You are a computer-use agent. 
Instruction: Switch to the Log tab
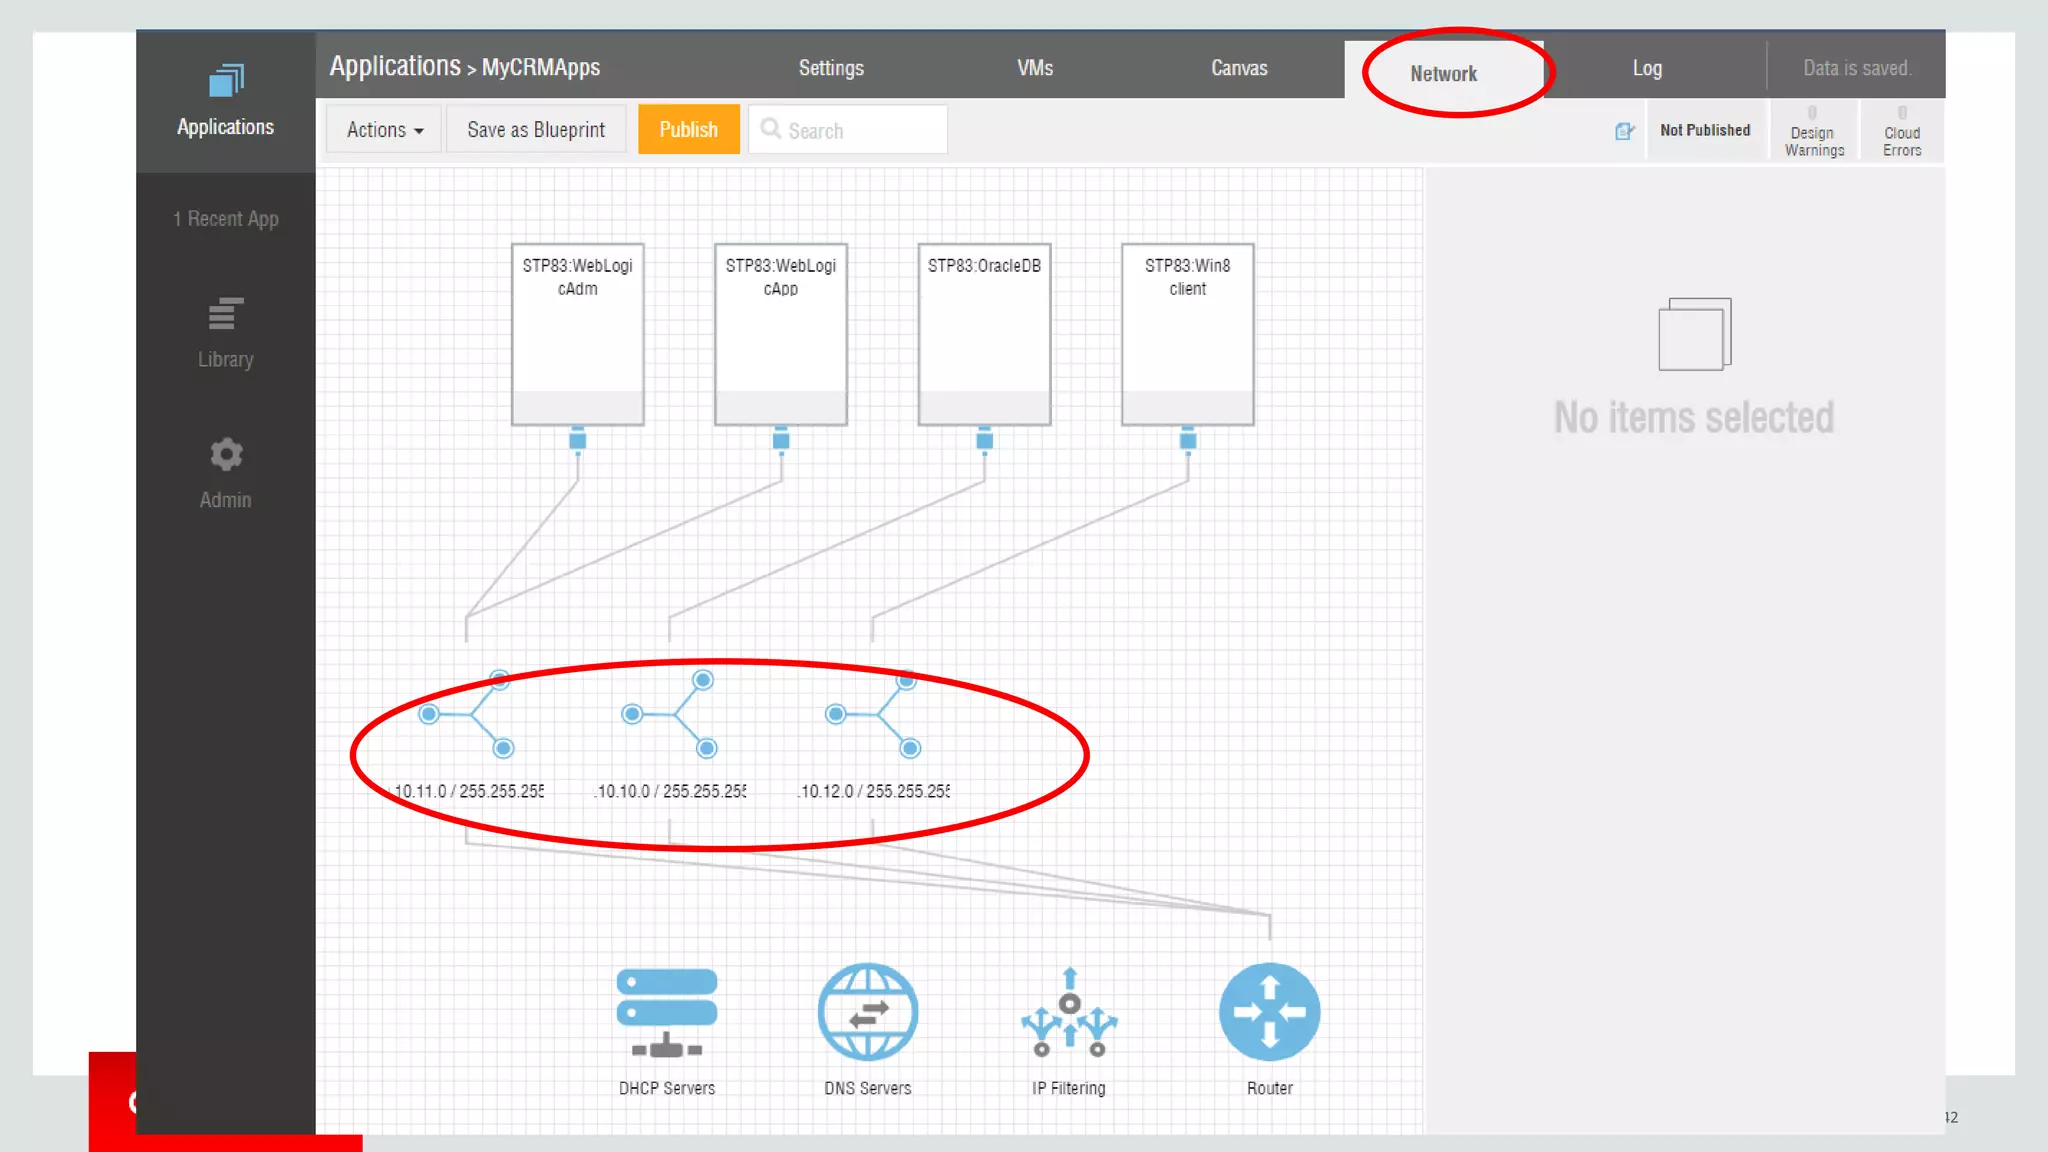[1647, 68]
